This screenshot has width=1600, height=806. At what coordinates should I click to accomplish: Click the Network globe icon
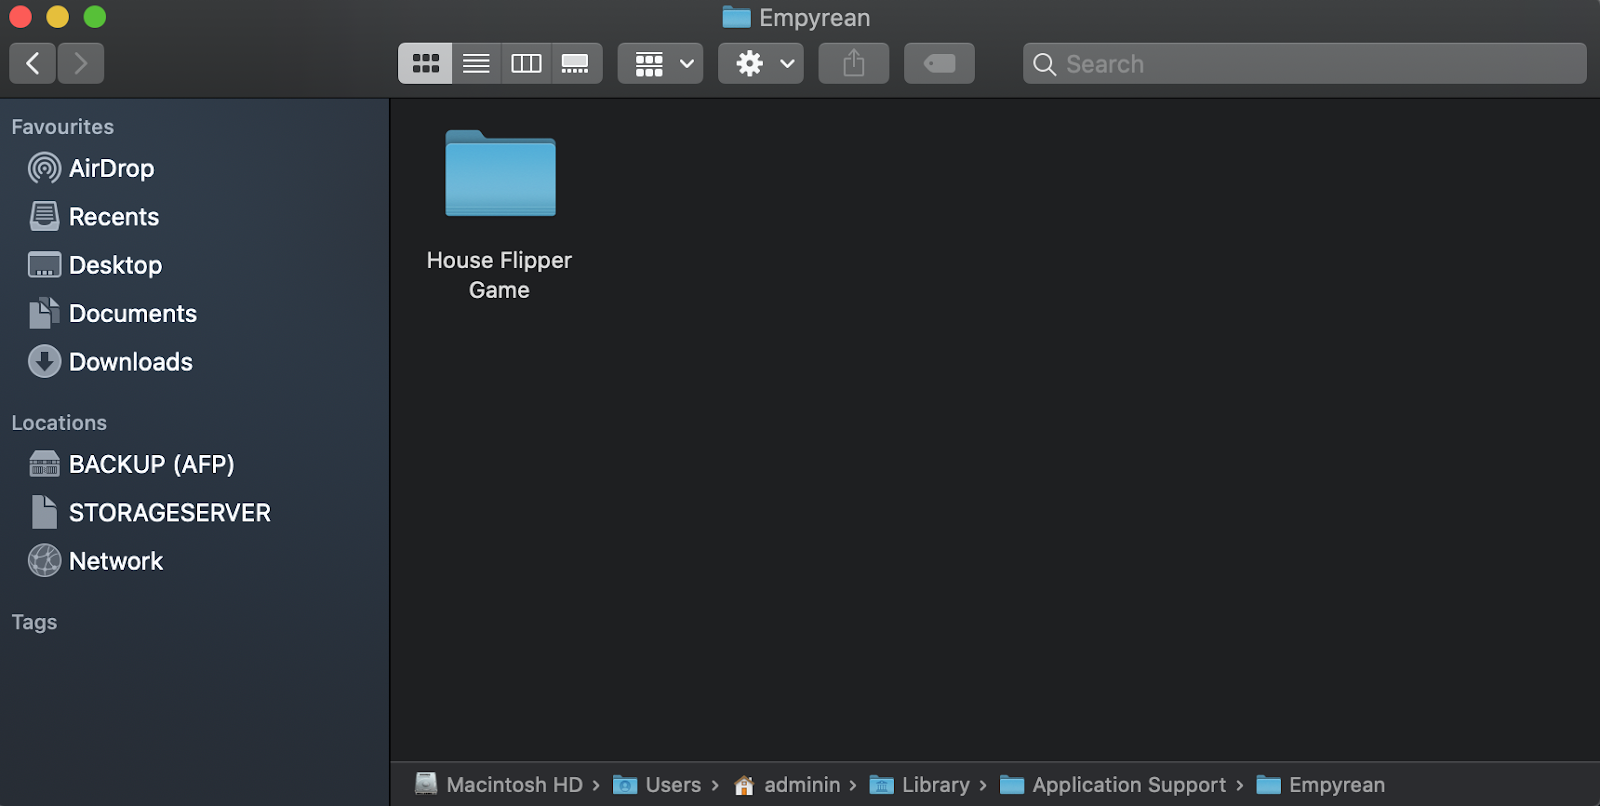tap(44, 561)
